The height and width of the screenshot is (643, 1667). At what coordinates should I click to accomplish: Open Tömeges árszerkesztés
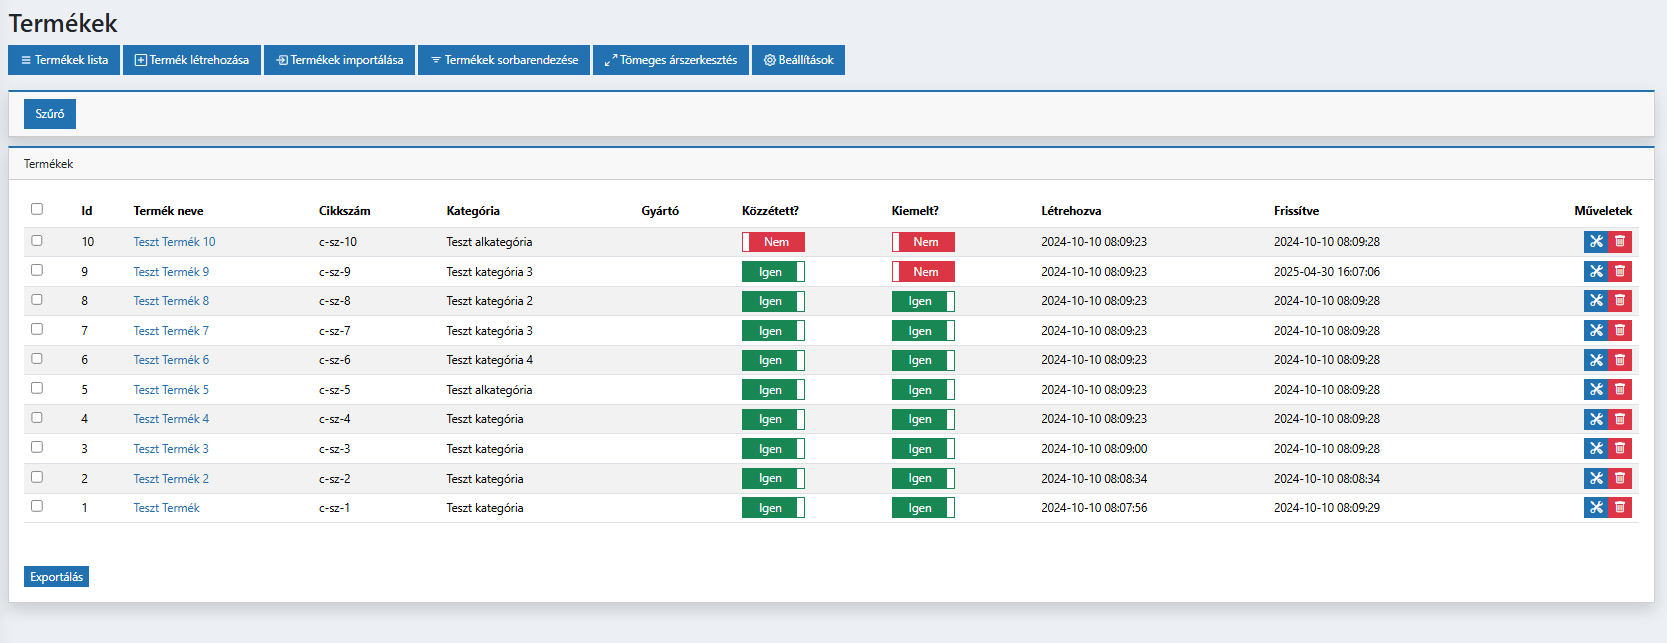[671, 60]
